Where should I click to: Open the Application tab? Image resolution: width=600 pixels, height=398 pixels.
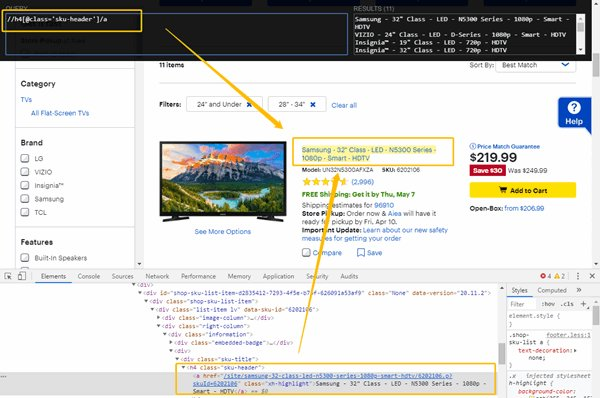coord(278,276)
